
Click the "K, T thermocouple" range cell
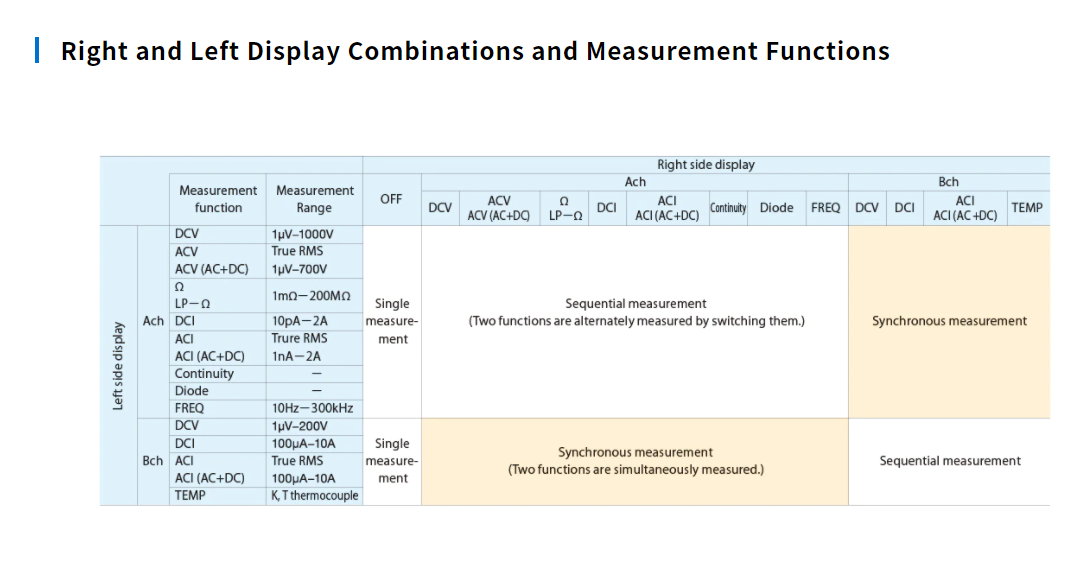pyautogui.click(x=314, y=496)
